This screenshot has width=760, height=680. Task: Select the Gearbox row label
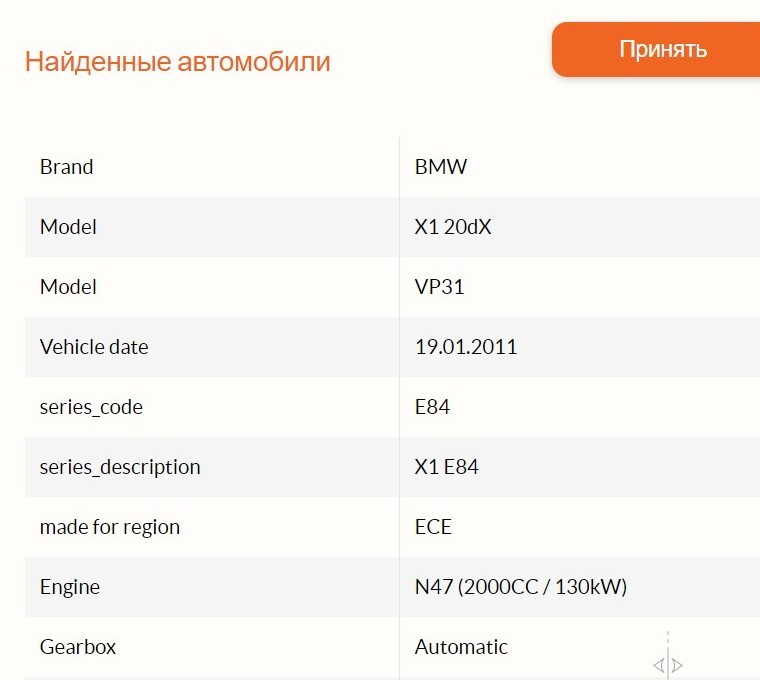point(78,647)
